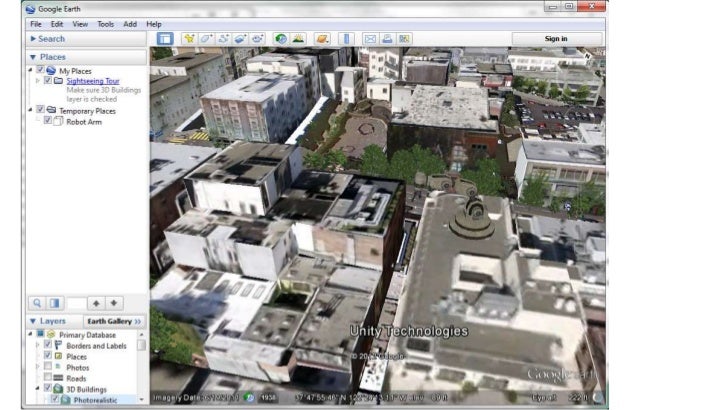728x410 pixels.
Task: Click the Sightseeing Tour folder icon
Action: pos(58,81)
